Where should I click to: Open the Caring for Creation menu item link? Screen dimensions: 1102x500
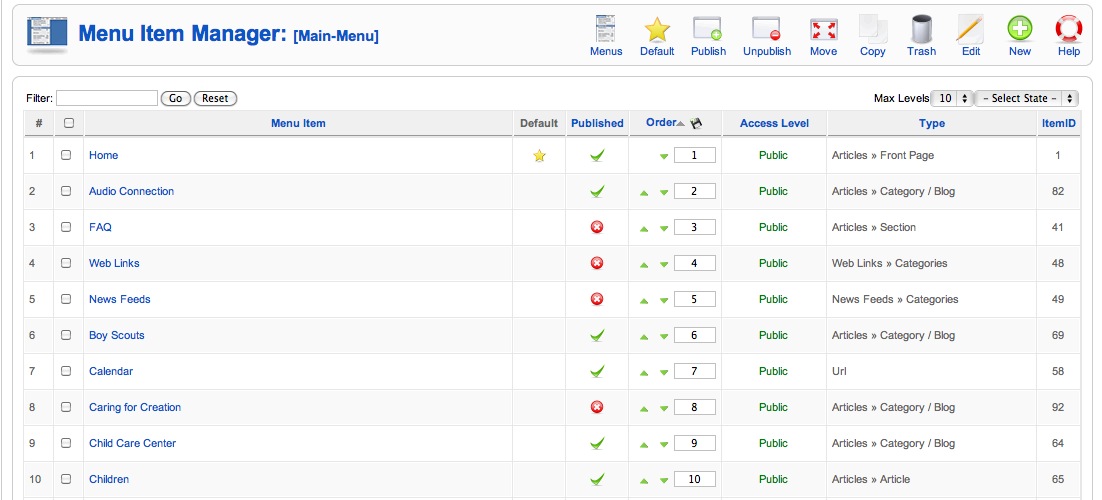(x=135, y=407)
